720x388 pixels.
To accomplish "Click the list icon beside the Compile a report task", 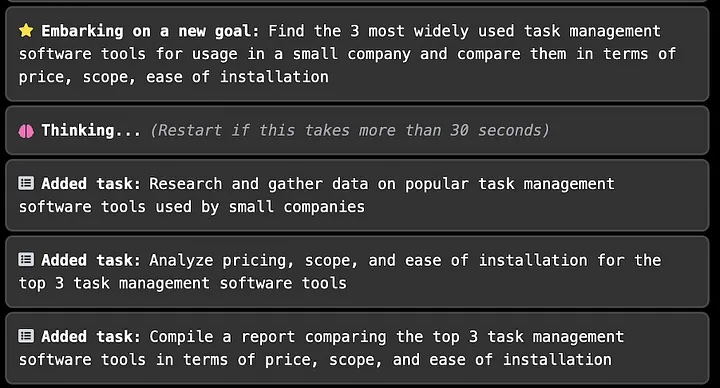I will tap(26, 336).
